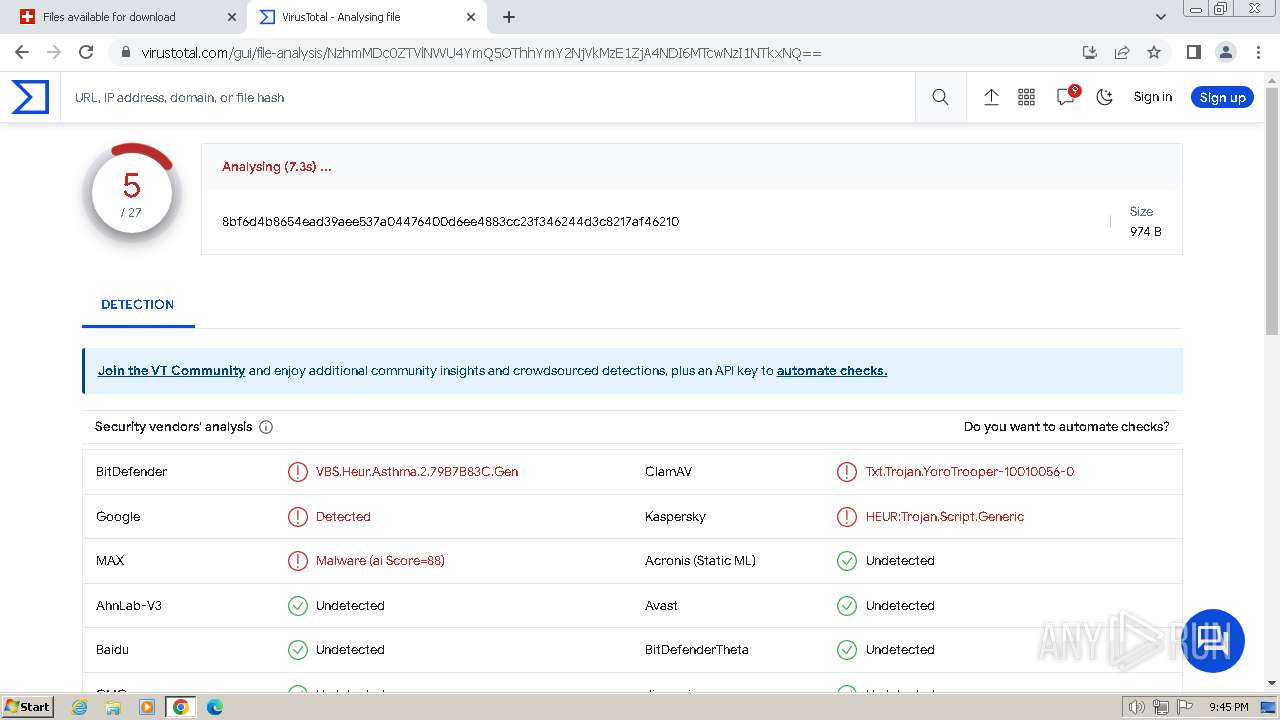The width and height of the screenshot is (1280, 720).
Task: Click the ClamAV alert icon
Action: point(847,472)
